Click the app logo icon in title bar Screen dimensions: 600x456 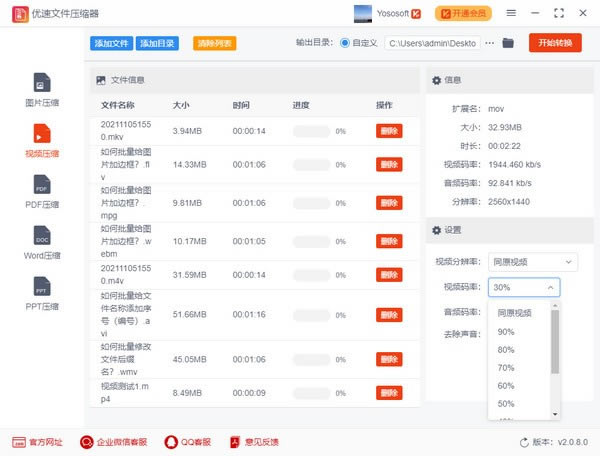pos(20,14)
